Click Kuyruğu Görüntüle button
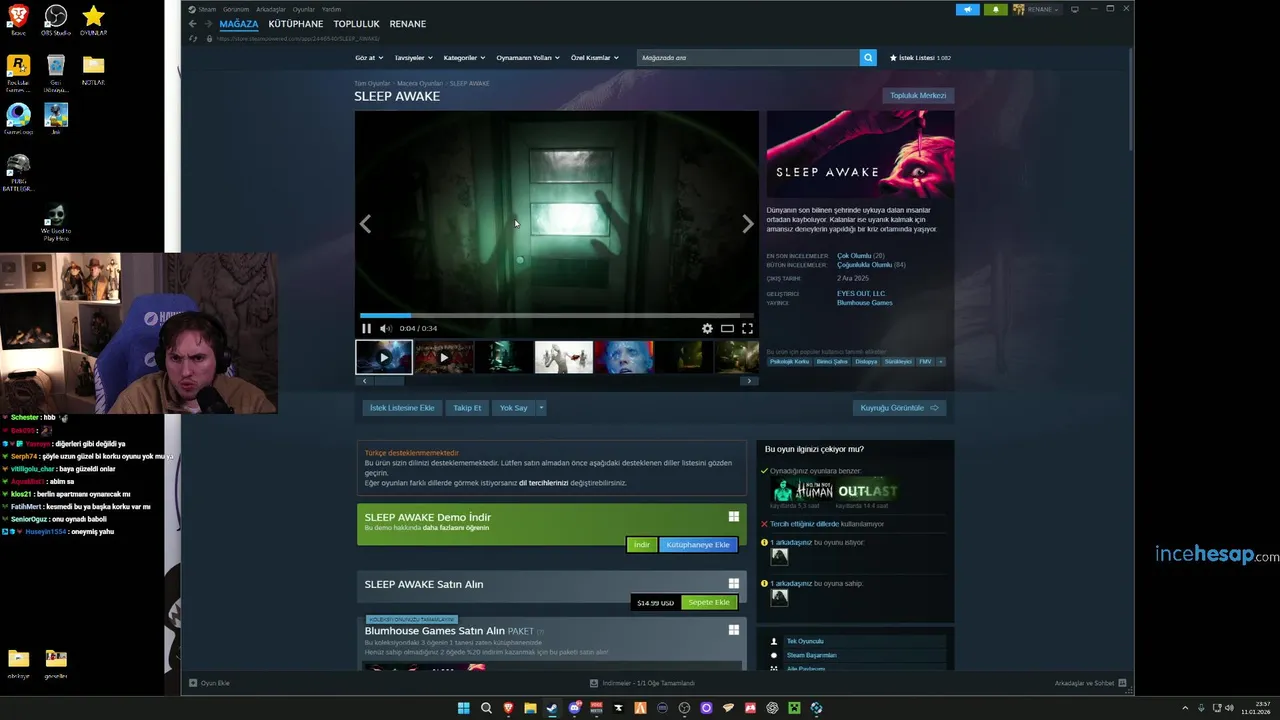 (x=900, y=408)
